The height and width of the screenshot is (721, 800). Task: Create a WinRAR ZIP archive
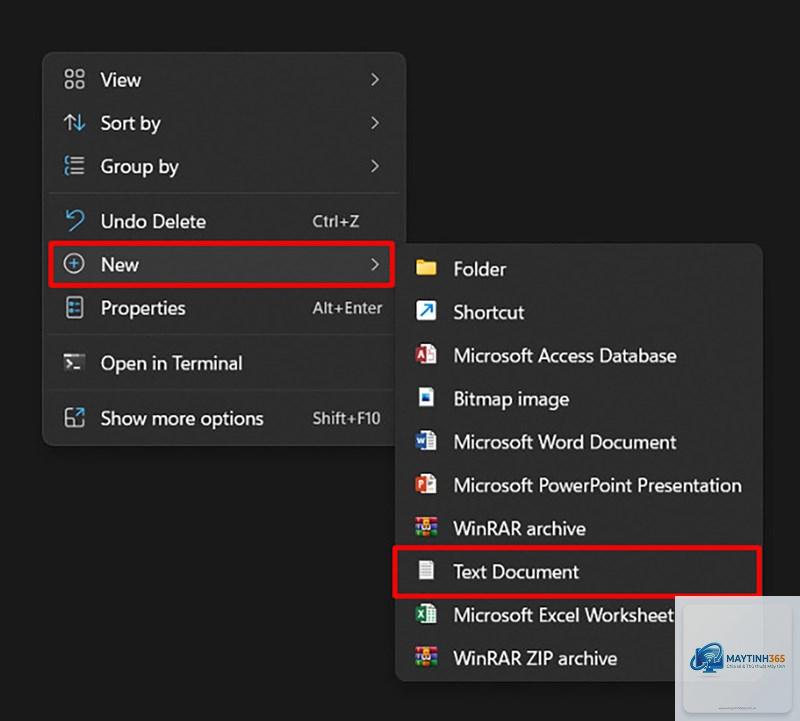tap(538, 658)
